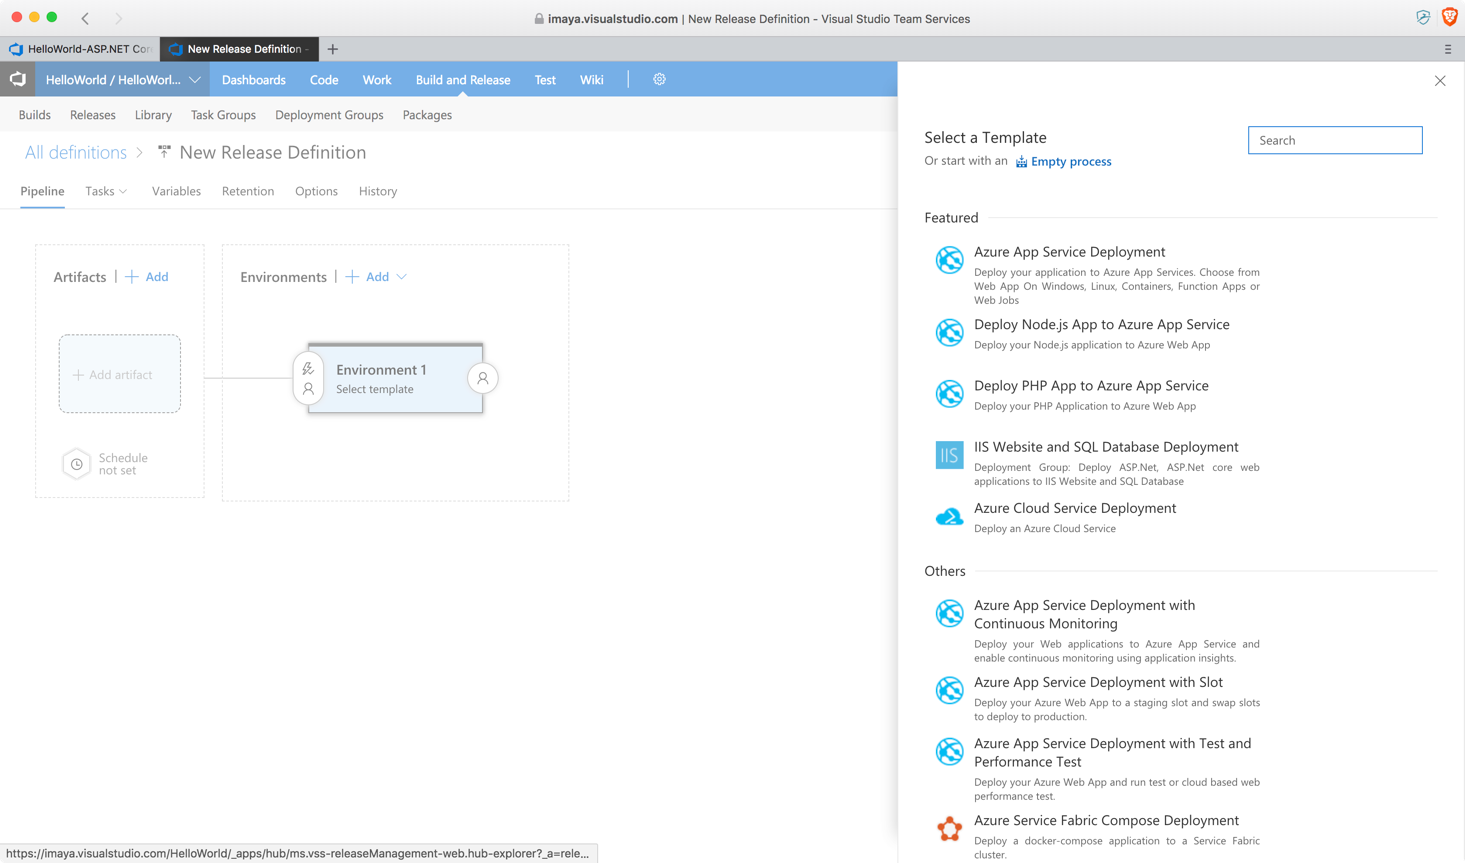Go forward with the browser forward arrow

click(x=118, y=18)
